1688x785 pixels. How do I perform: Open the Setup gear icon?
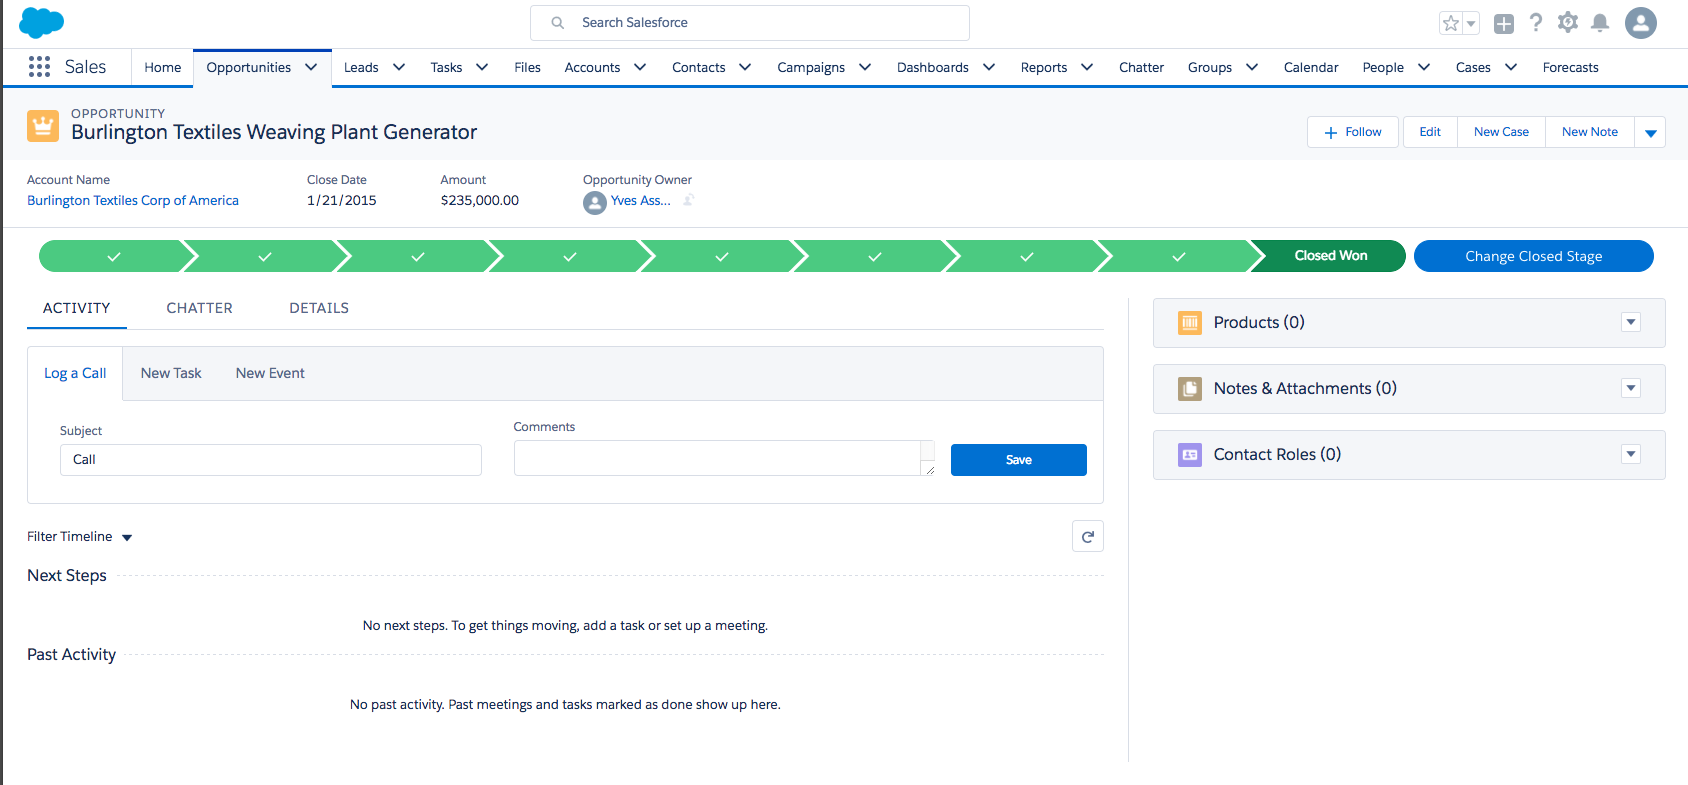(x=1567, y=23)
